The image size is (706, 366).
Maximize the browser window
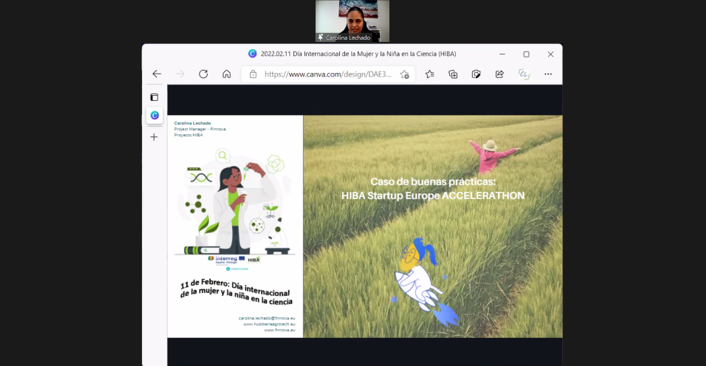[526, 54]
